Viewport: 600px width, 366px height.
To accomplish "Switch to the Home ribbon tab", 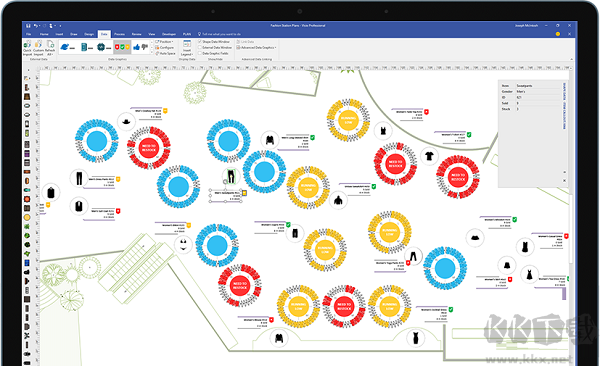I will 44,34.
